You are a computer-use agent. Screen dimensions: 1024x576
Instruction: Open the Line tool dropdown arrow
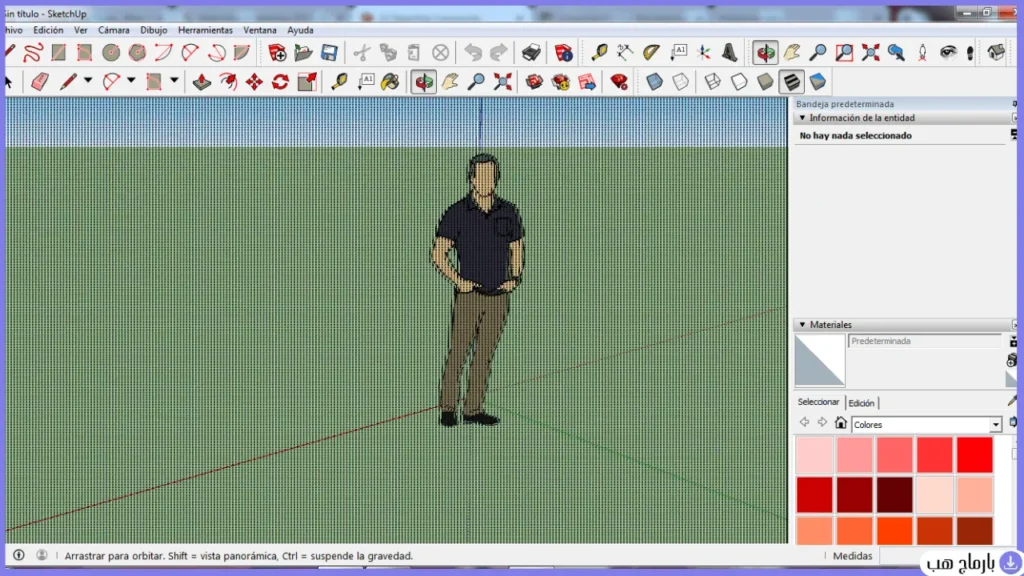point(88,81)
